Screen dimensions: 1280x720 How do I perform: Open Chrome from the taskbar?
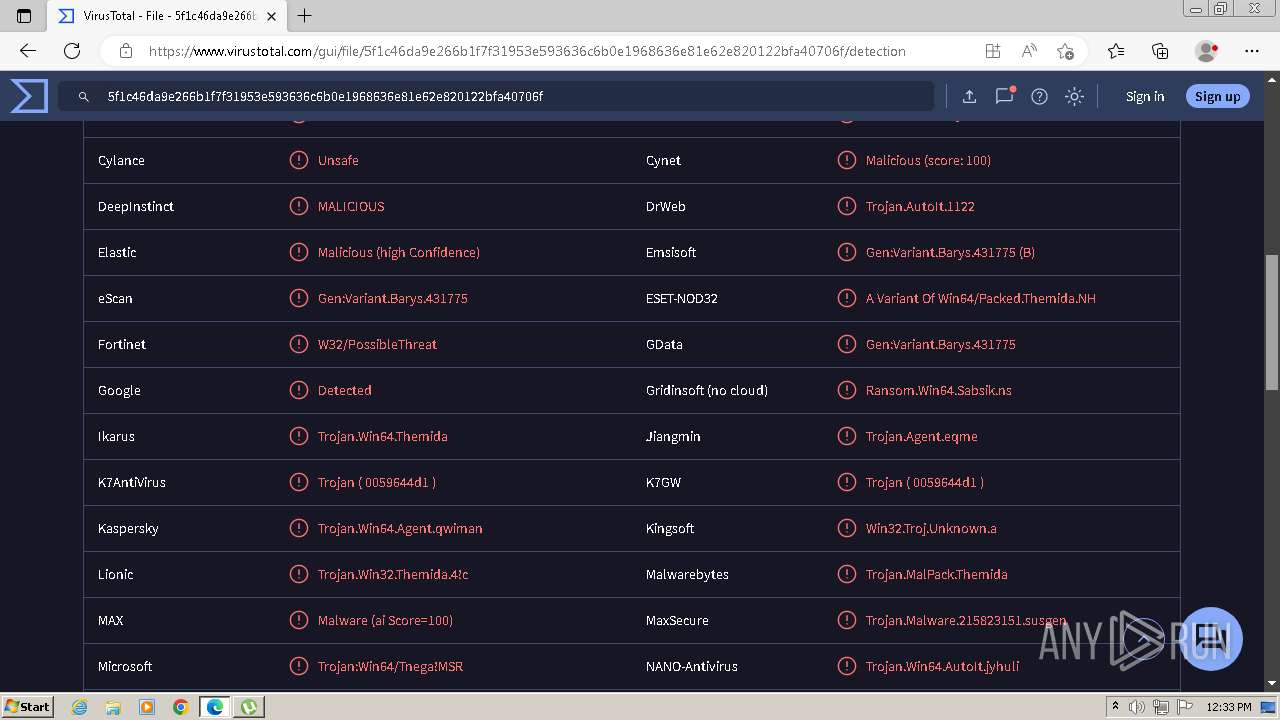[x=180, y=707]
